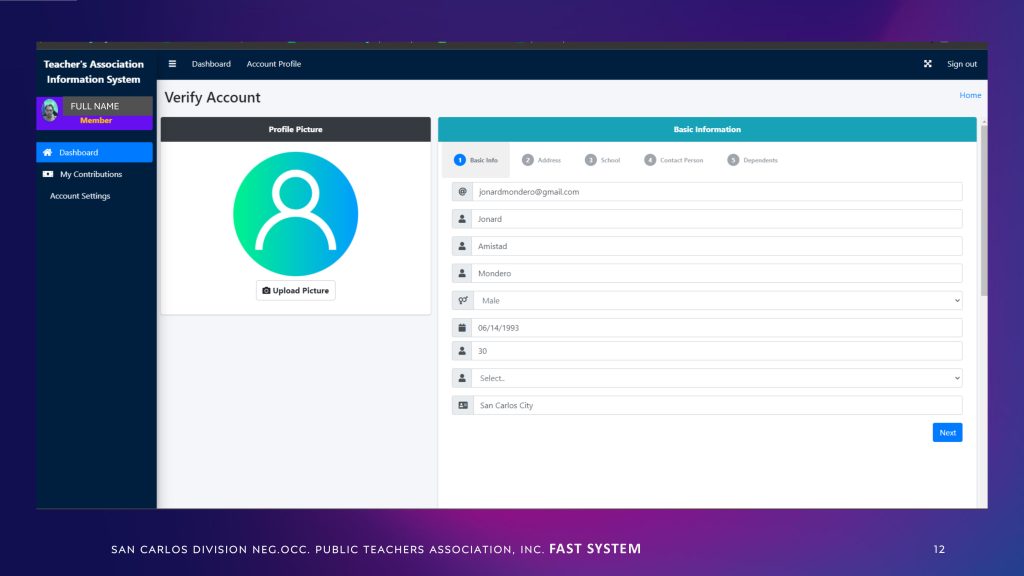
Task: Click the first name field containing Jonard
Action: pyautogui.click(x=717, y=219)
